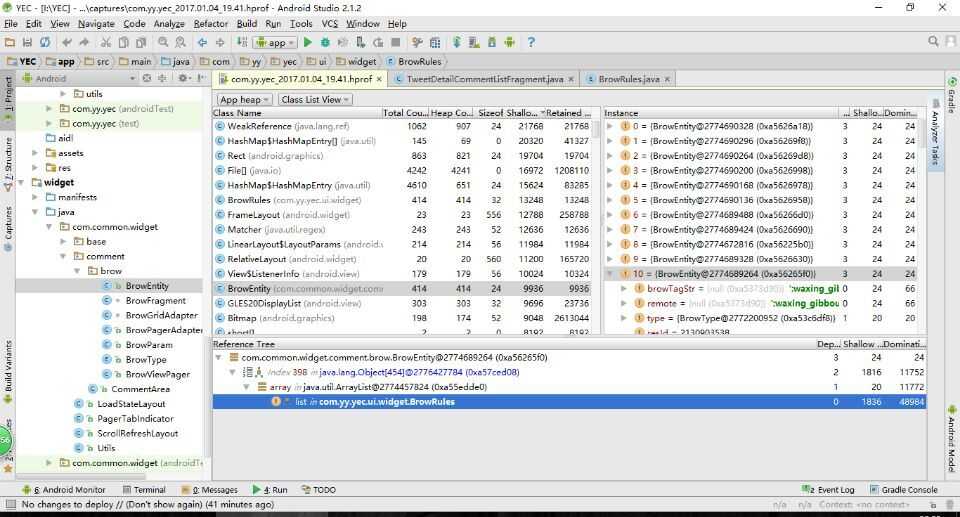Viewport: 960px width, 517px height.
Task: Click the BrowRules breadcrumb
Action: click(x=413, y=61)
